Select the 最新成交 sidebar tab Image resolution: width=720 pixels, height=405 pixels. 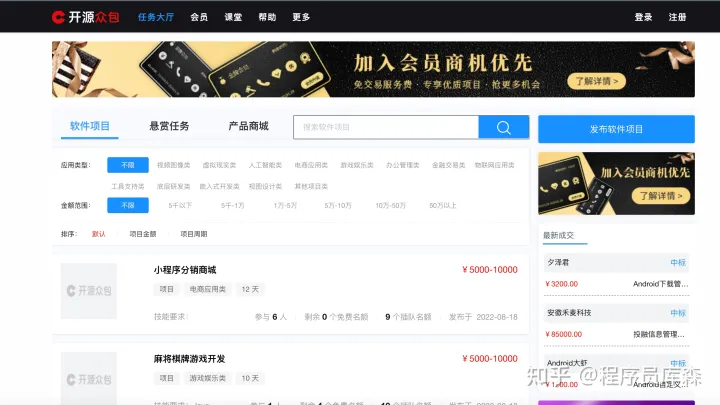tap(558, 235)
